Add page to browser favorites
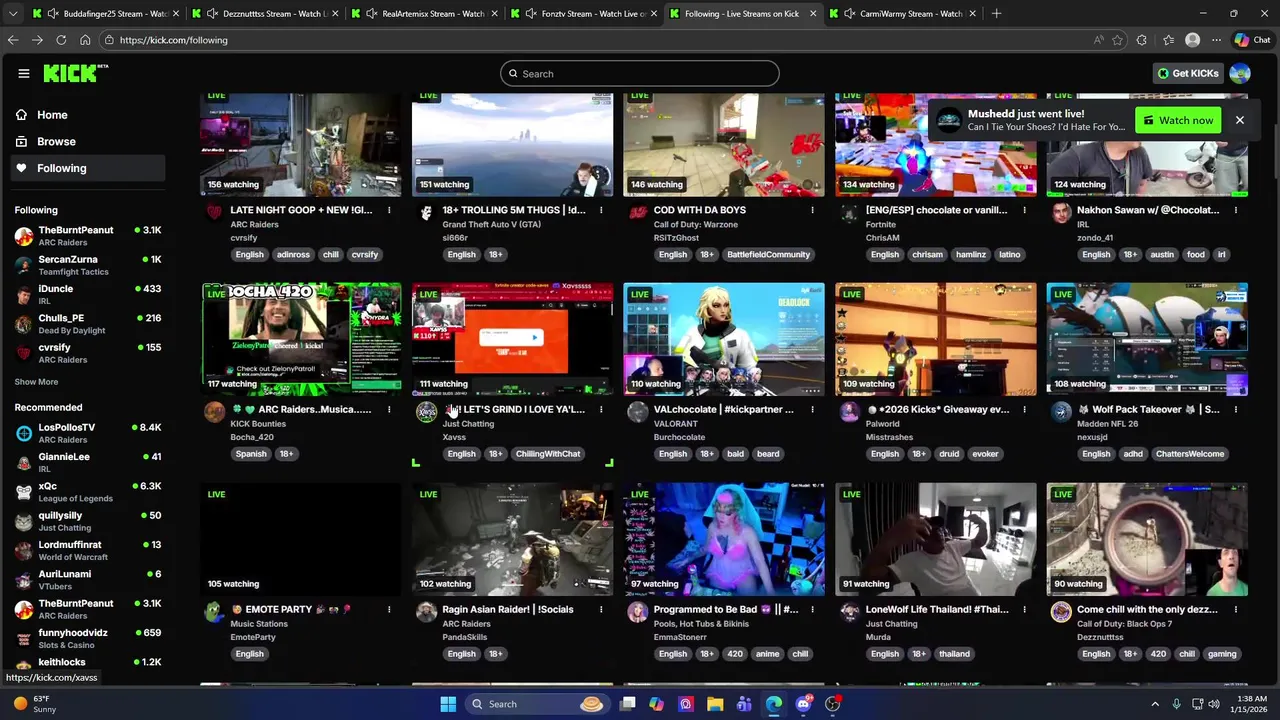1280x720 pixels. click(1117, 40)
